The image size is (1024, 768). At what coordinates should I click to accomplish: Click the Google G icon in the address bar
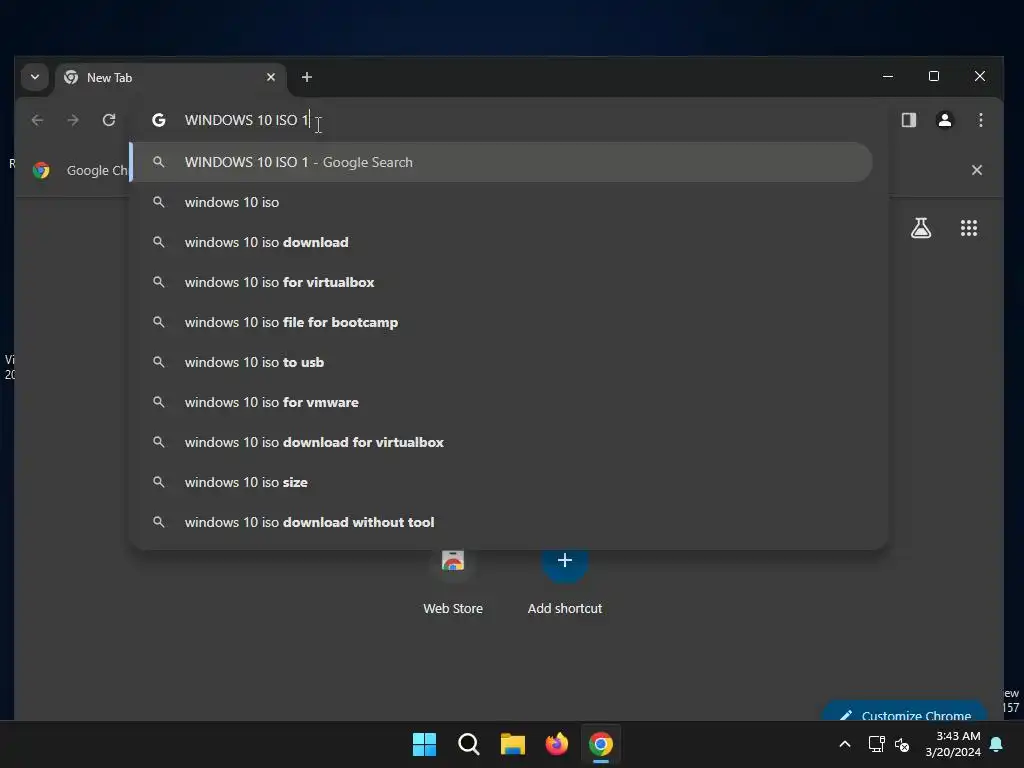pyautogui.click(x=159, y=120)
